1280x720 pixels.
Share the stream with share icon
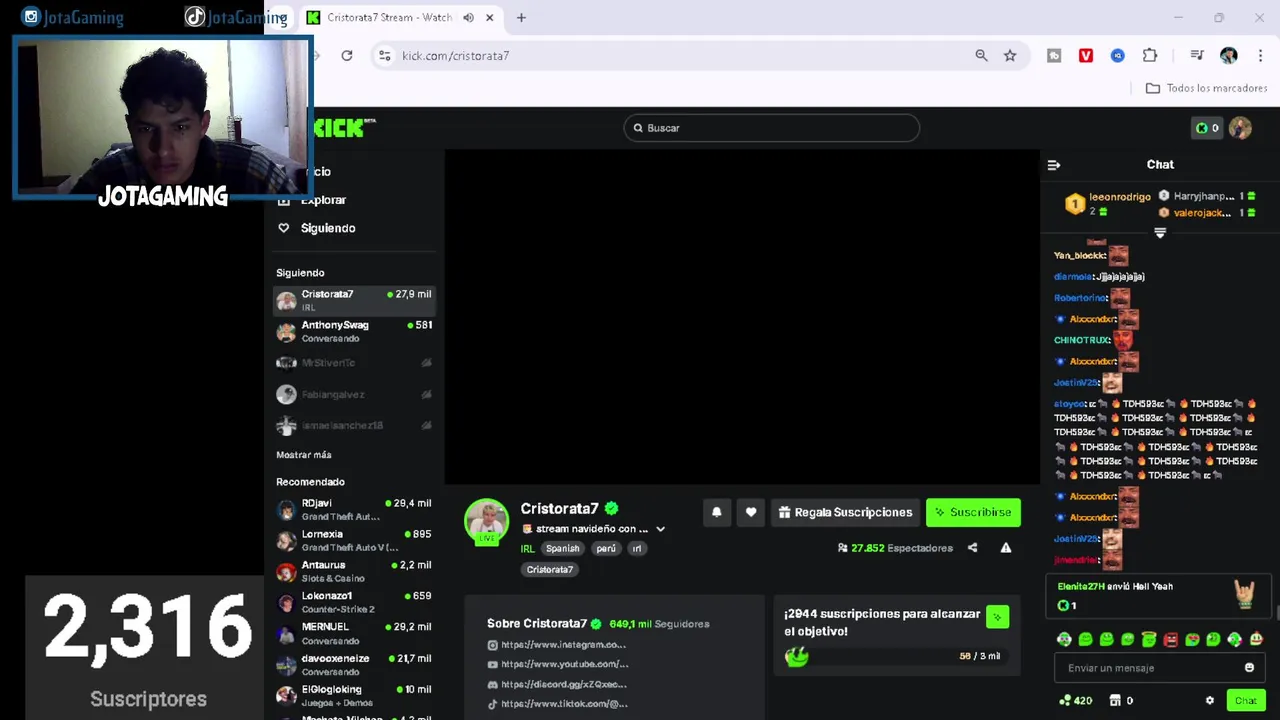click(x=972, y=548)
